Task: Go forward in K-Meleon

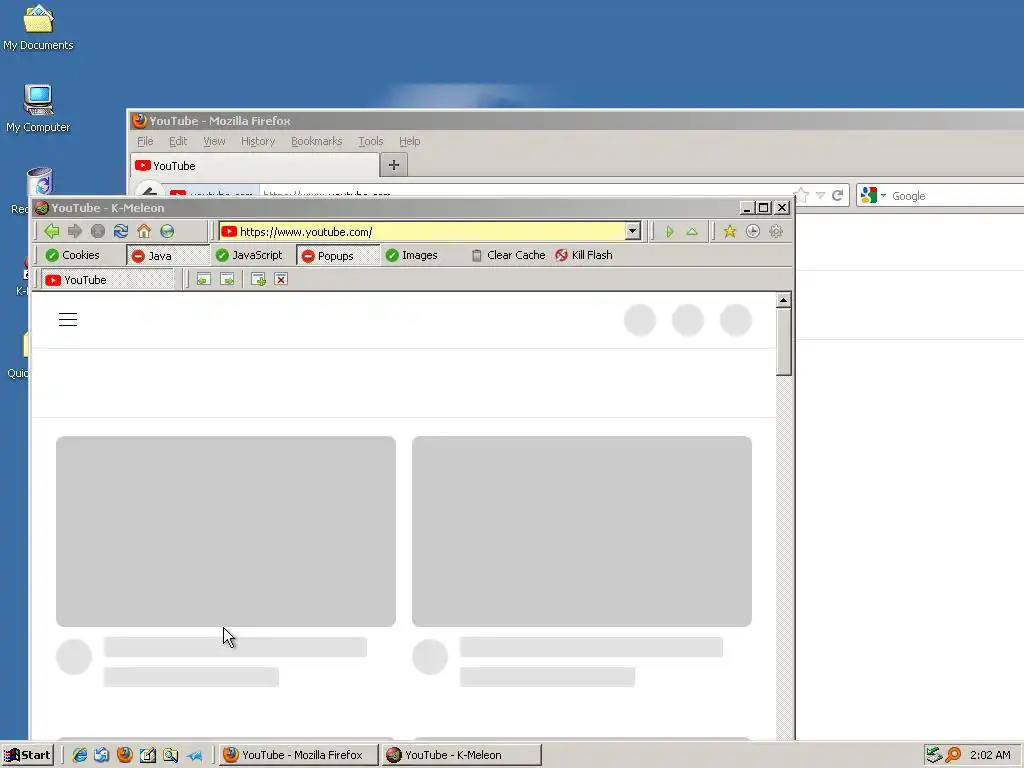Action: (x=74, y=231)
